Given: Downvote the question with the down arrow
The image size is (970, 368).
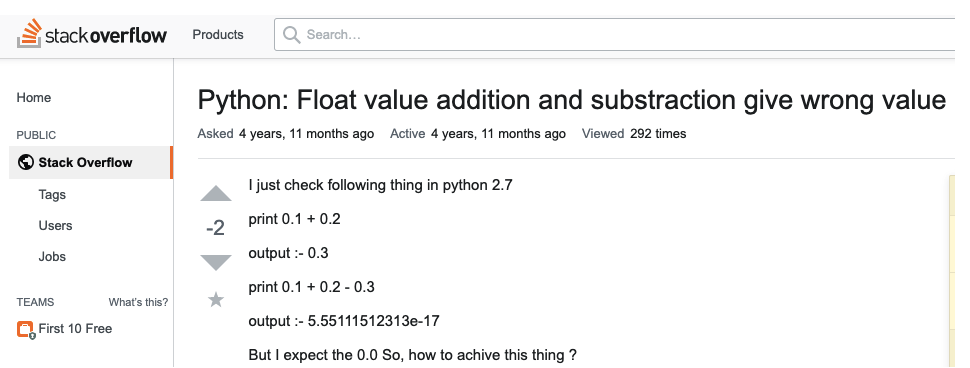Looking at the screenshot, I should coord(216,263).
